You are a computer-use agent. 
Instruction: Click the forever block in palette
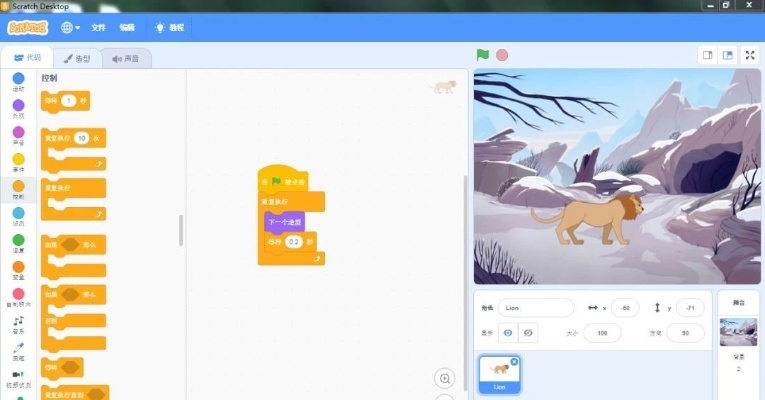(x=73, y=200)
